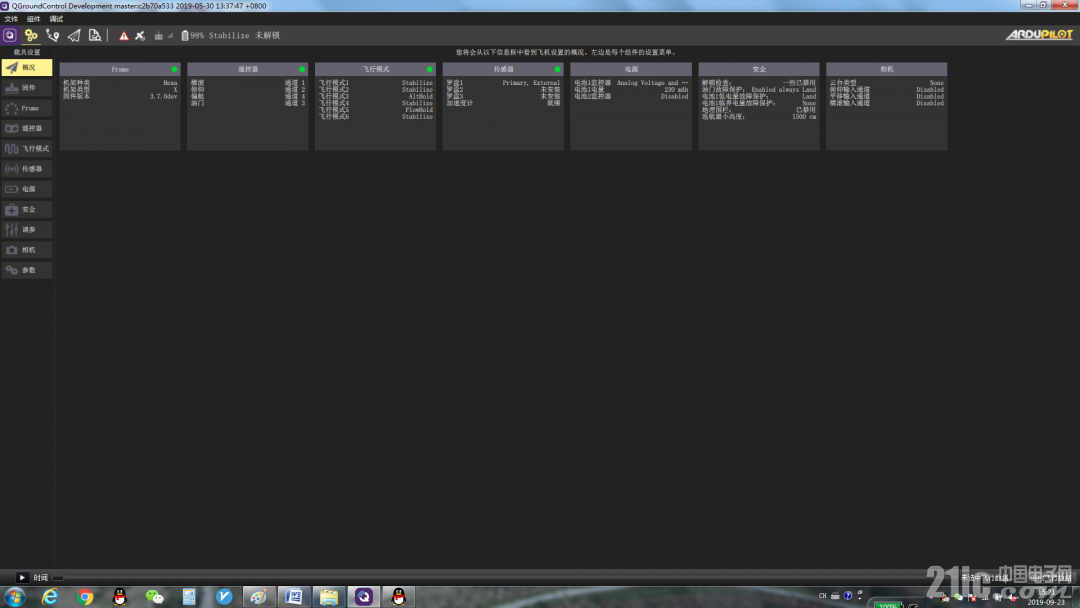Screen dimensions: 1080x608
Task: Click the 相机 summary card header
Action: point(886,70)
